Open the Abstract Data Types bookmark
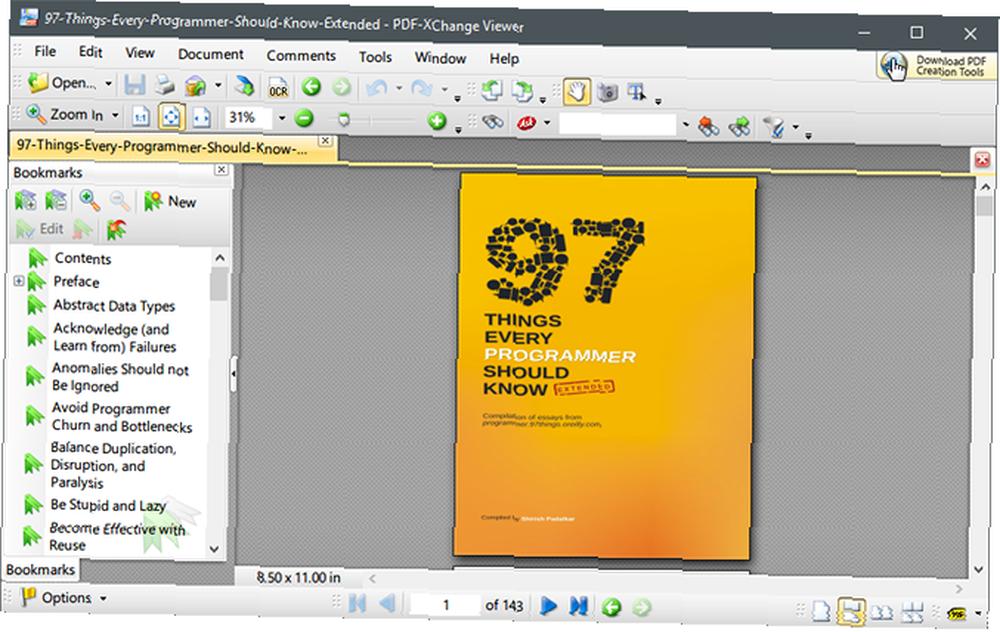Screen dimensions: 1000x632 tap(114, 305)
